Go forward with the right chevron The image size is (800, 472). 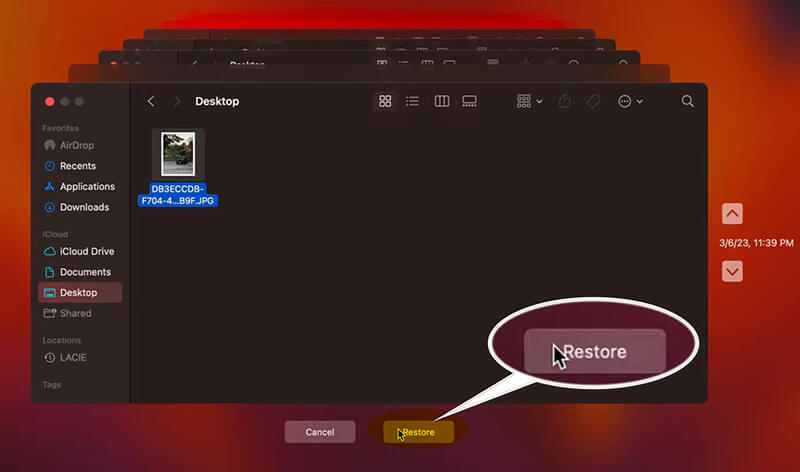pyautogui.click(x=177, y=101)
